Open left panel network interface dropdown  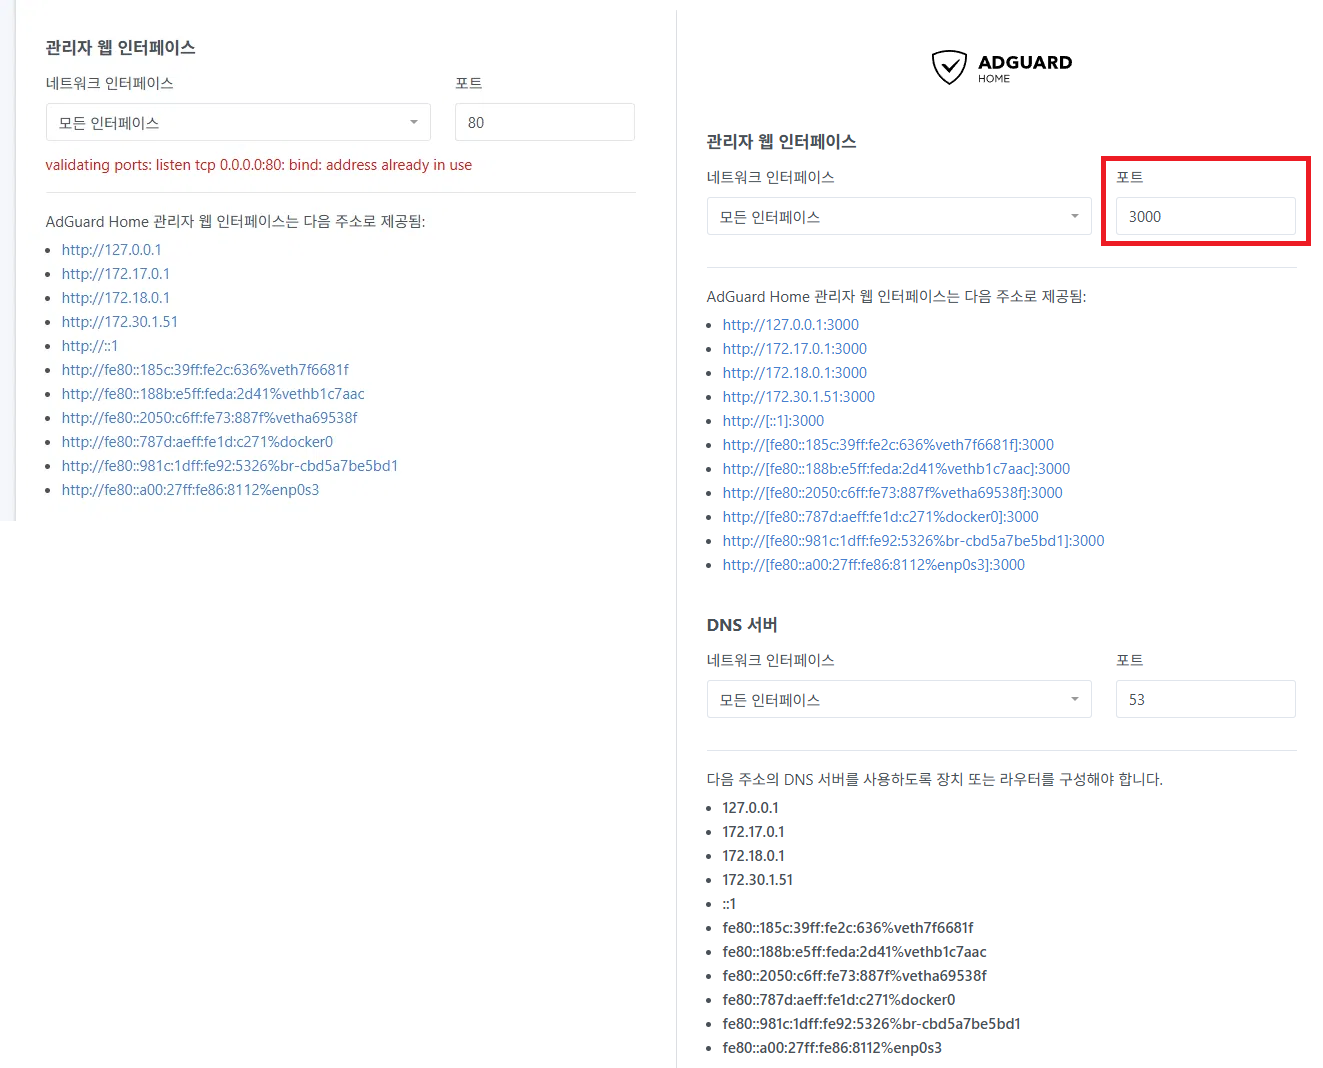pyautogui.click(x=238, y=122)
